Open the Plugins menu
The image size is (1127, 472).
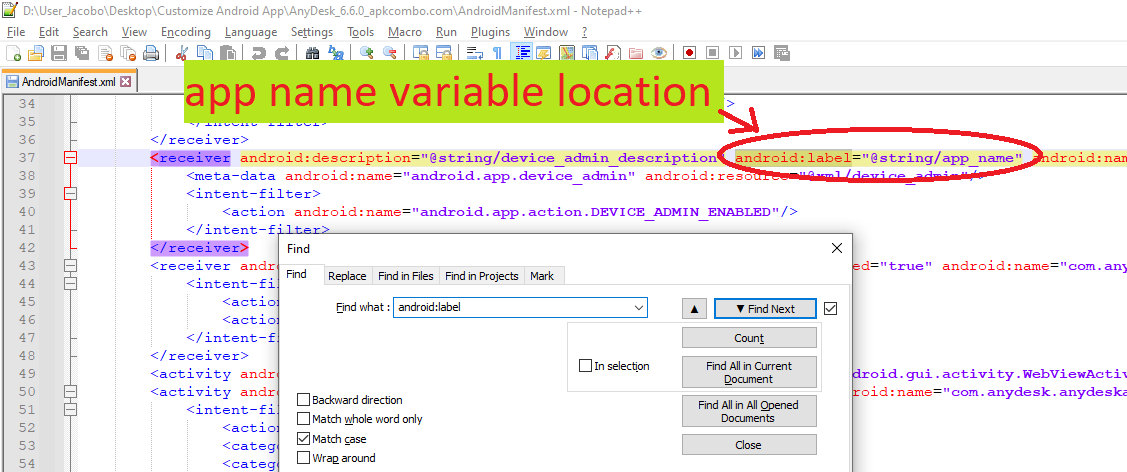(490, 32)
